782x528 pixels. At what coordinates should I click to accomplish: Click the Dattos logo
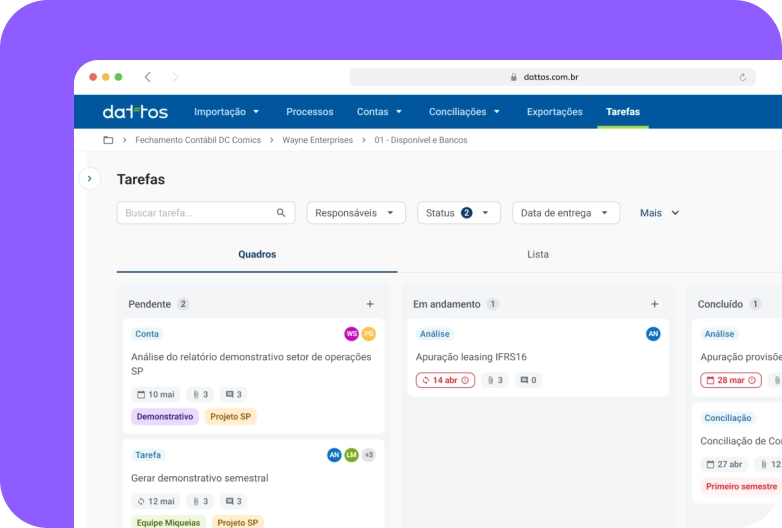(x=135, y=112)
